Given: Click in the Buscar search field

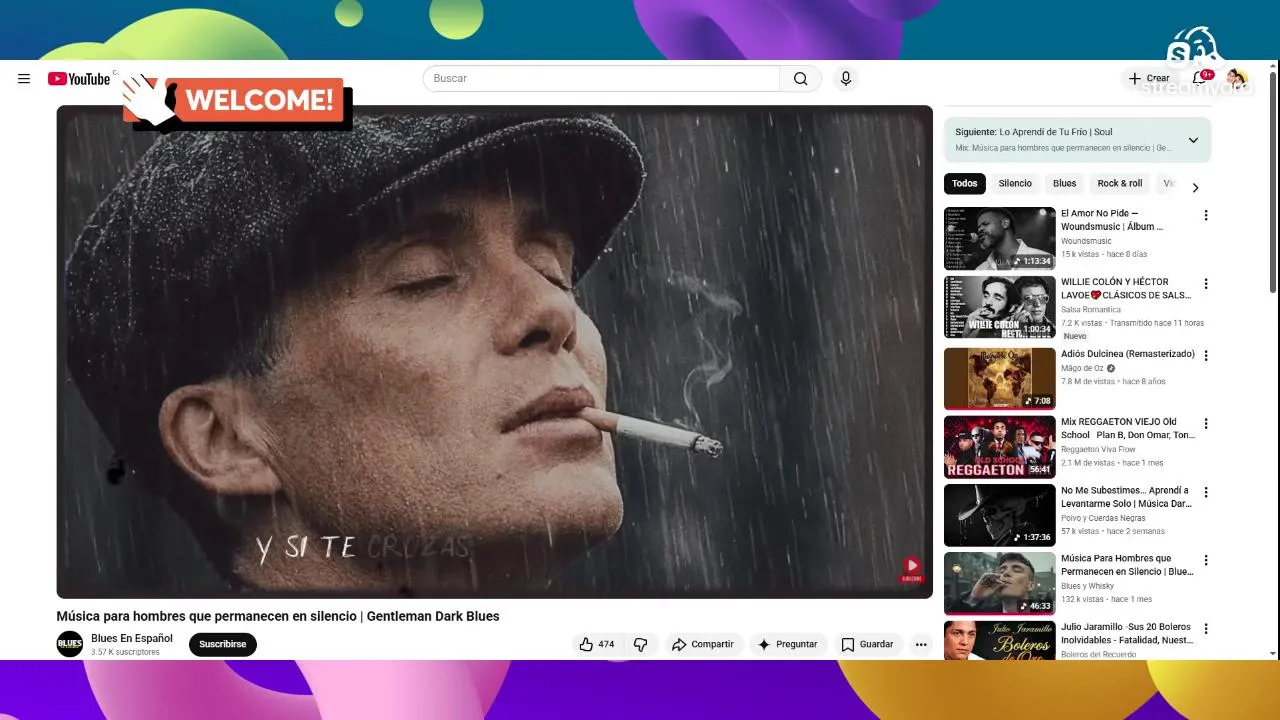Looking at the screenshot, I should [601, 79].
